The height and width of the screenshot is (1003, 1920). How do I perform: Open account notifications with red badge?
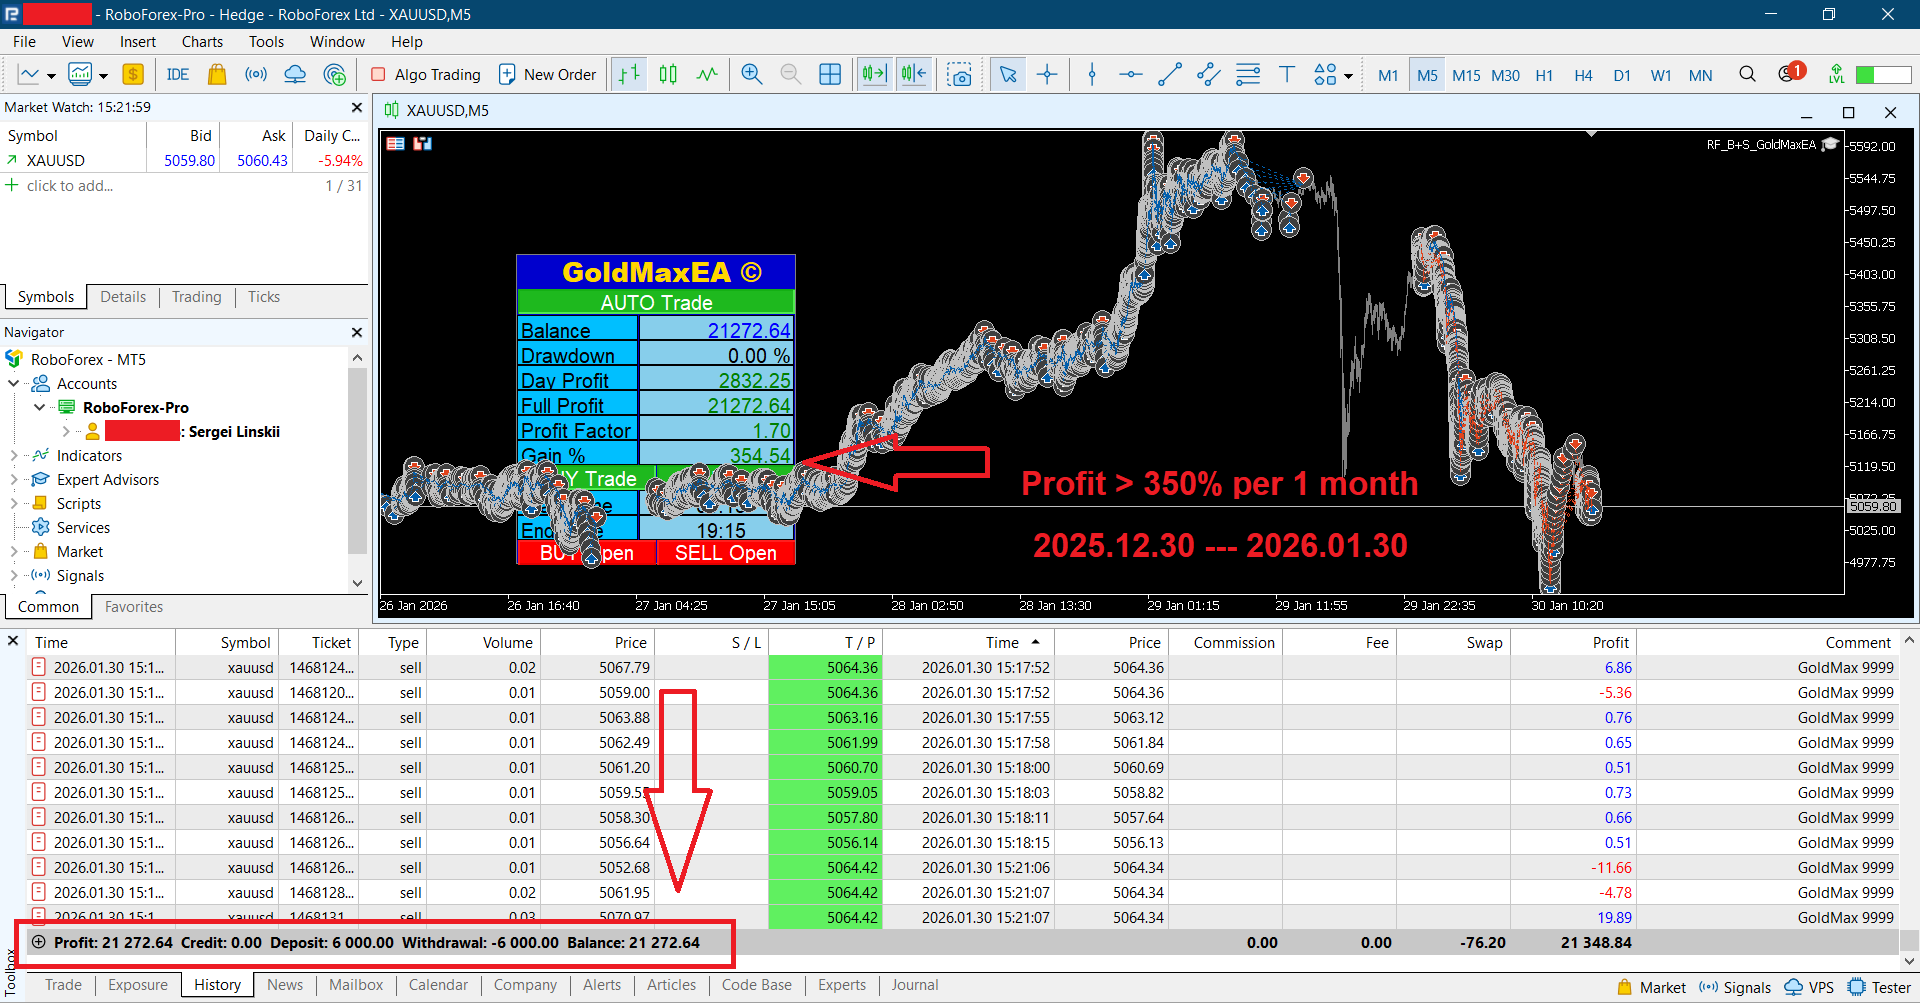coord(1791,73)
